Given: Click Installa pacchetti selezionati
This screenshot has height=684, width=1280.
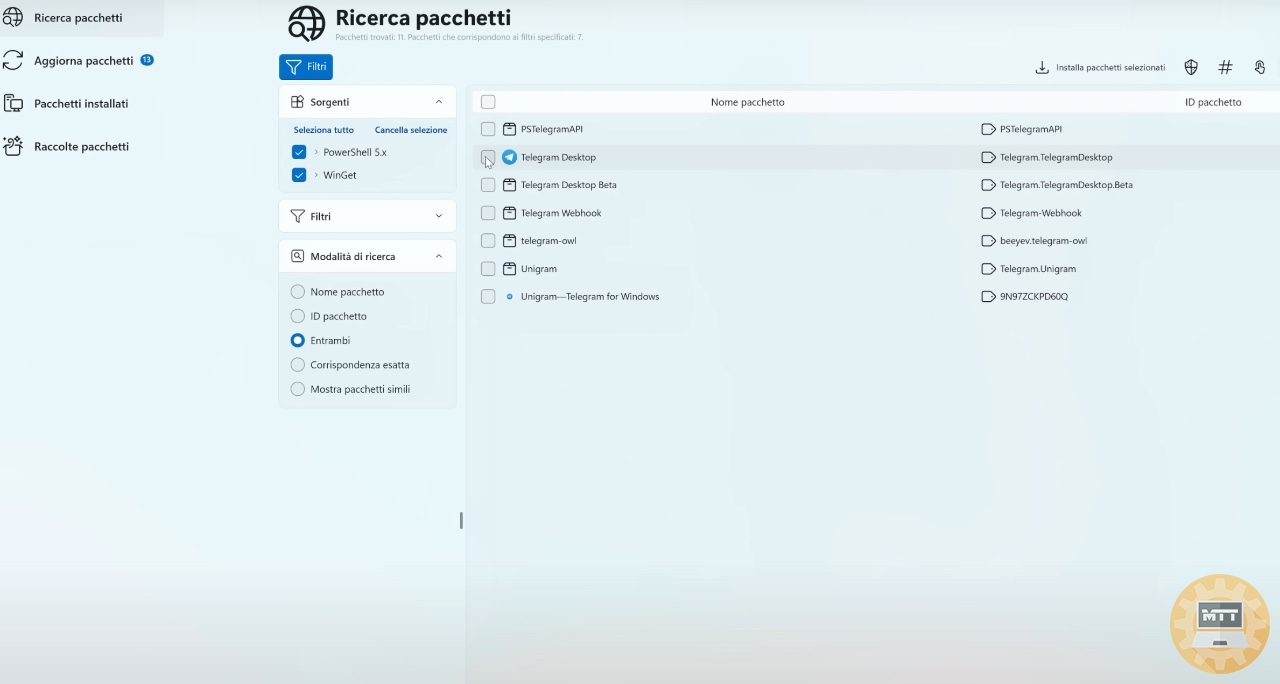Looking at the screenshot, I should pyautogui.click(x=1100, y=68).
